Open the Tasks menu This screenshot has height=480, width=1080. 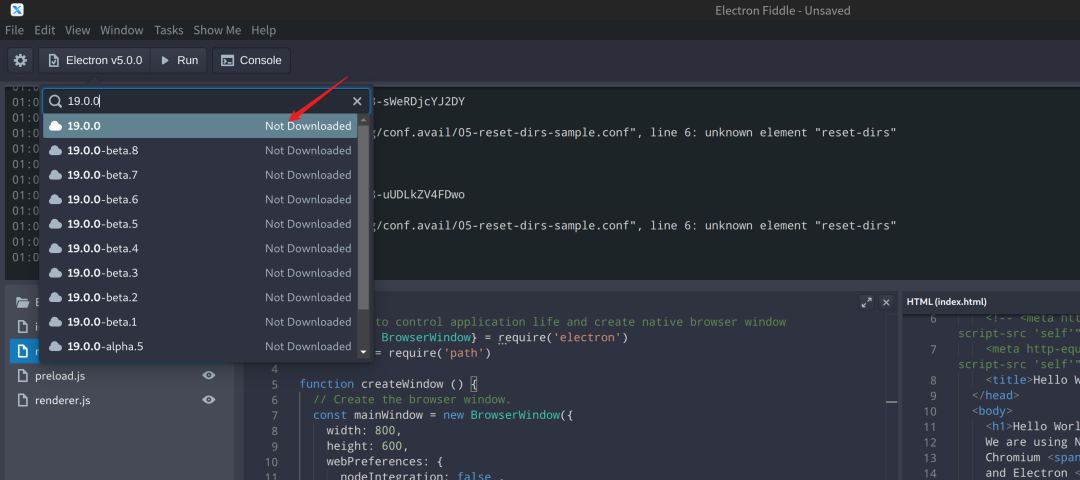[x=169, y=30]
